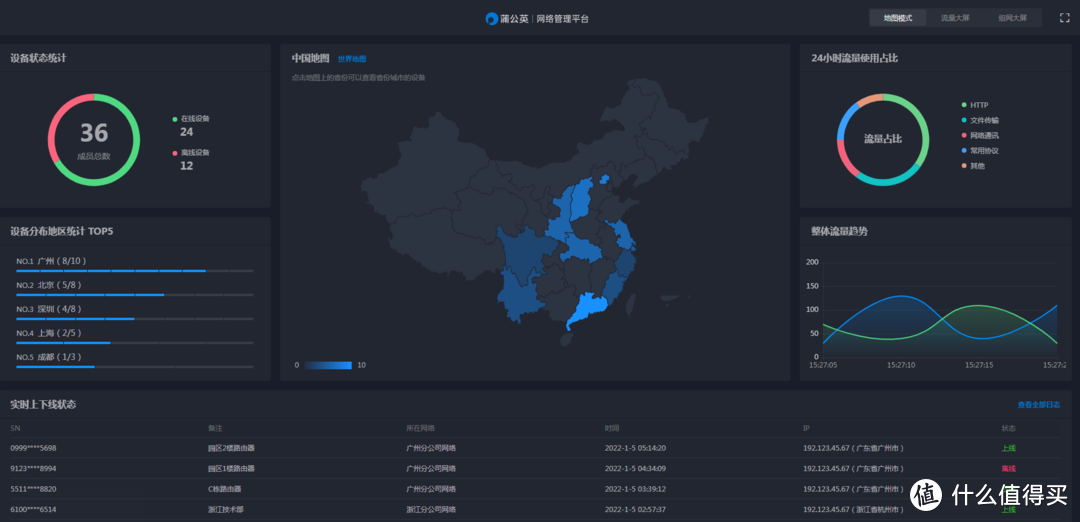Click the NO.3 深圳 (4/8) progress bar
This screenshot has height=522, width=1080.
click(x=134, y=319)
